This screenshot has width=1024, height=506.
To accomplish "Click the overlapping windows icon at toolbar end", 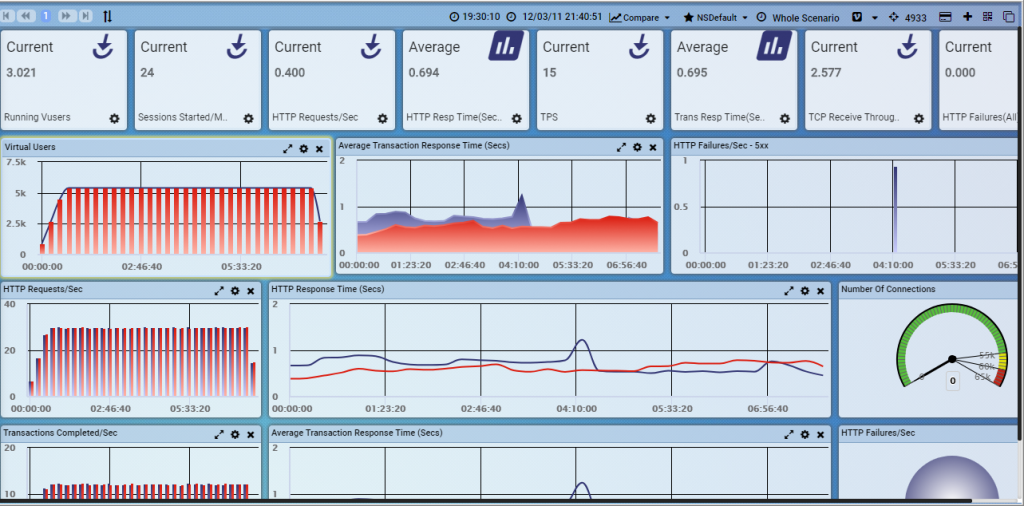I will 1008,17.
